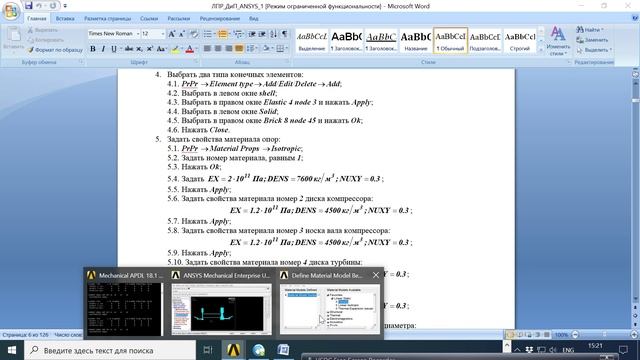Align text left
Viewport: 640px width, 360px height.
207,49
